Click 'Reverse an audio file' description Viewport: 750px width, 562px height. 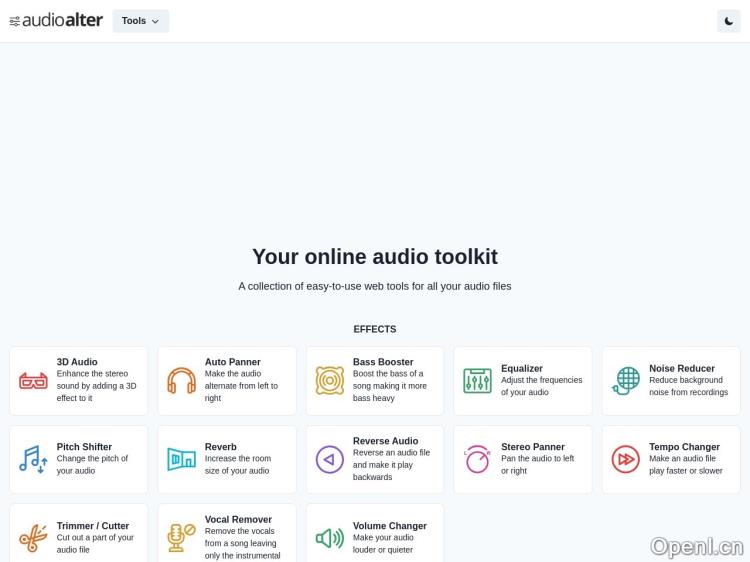point(391,465)
